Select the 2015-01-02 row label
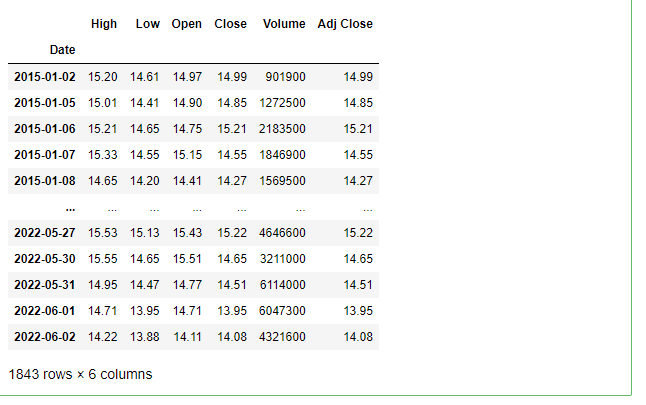 pyautogui.click(x=44, y=76)
